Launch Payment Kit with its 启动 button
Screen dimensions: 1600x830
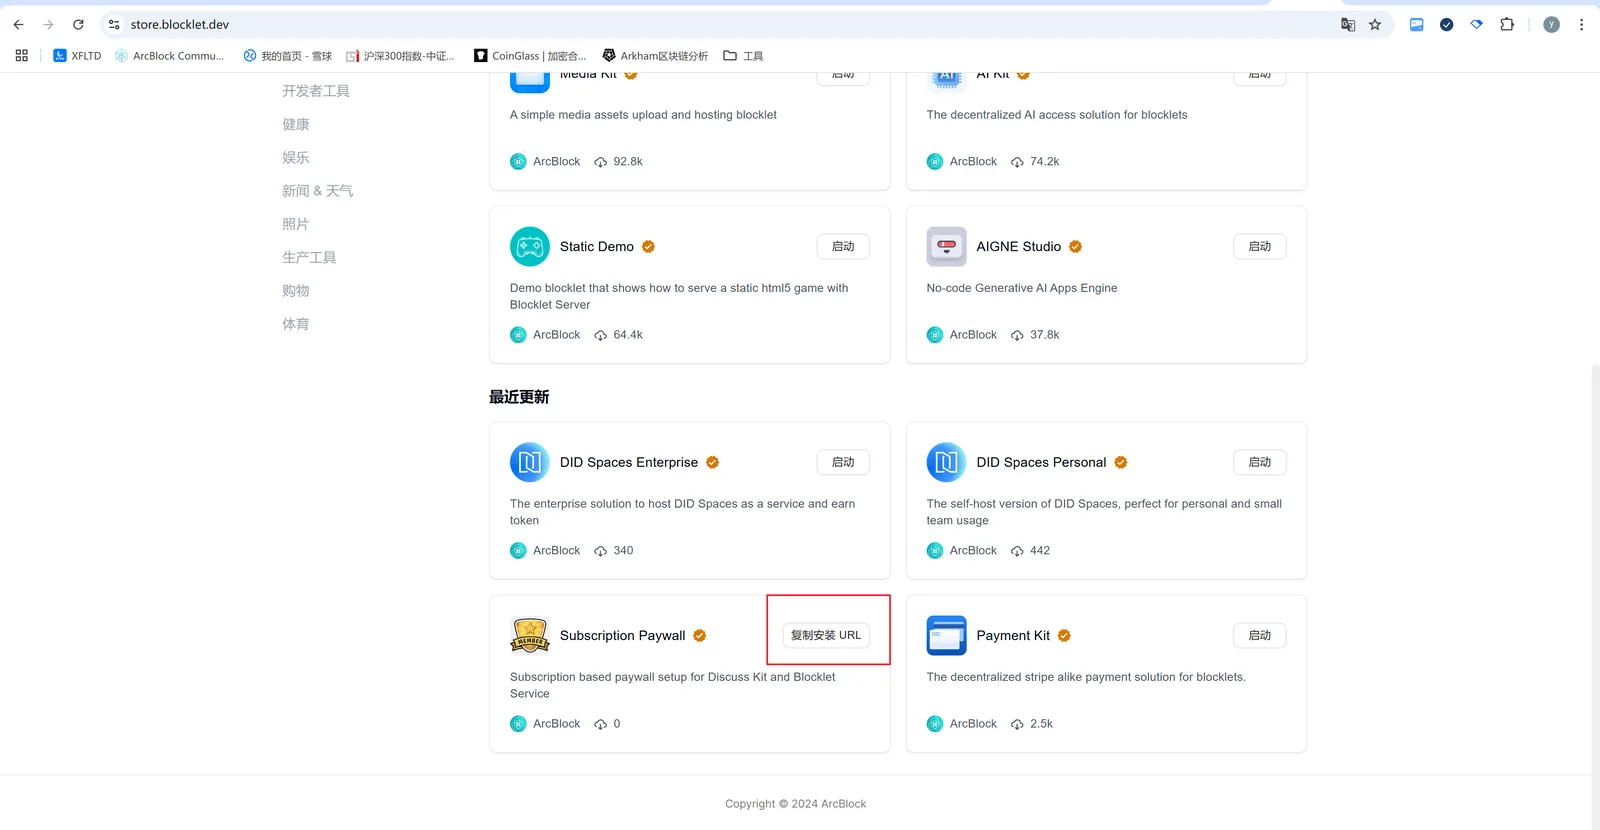[1260, 635]
